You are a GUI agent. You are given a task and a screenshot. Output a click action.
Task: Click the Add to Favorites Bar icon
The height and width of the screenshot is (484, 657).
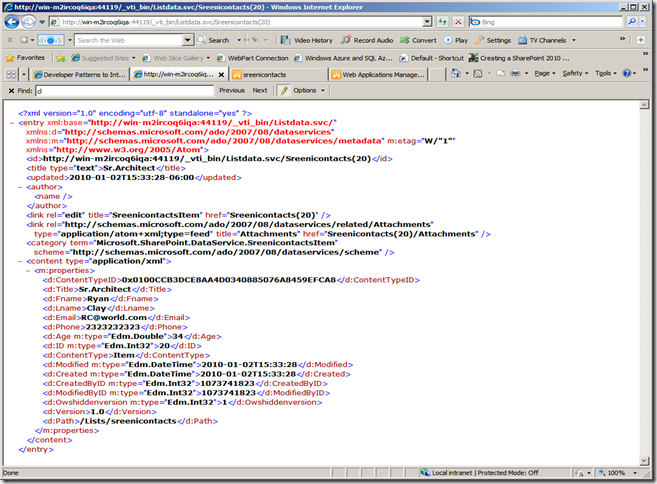(x=61, y=58)
